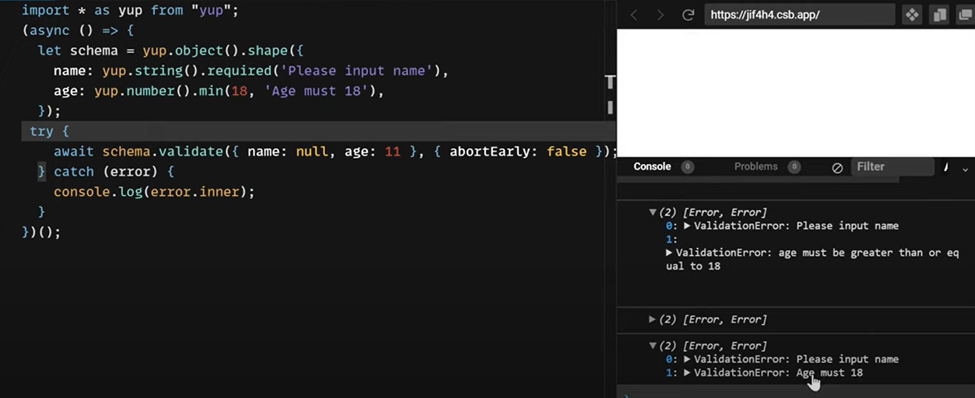Click 'false' value after abortEarly
Viewport: 975px width, 398px height.
[x=566, y=151]
